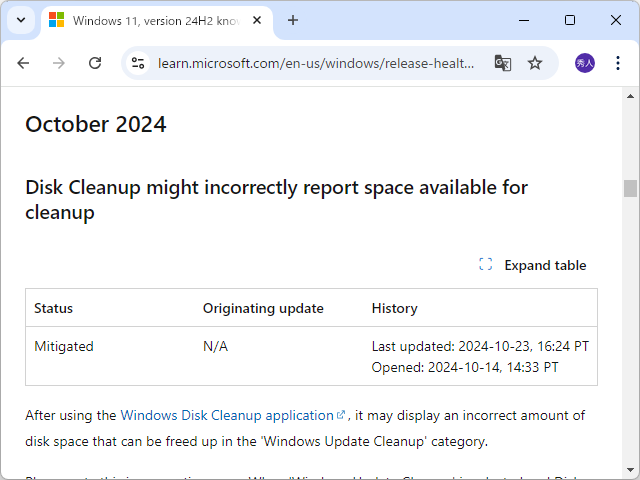
Task: Reload the current page
Action: (95, 63)
